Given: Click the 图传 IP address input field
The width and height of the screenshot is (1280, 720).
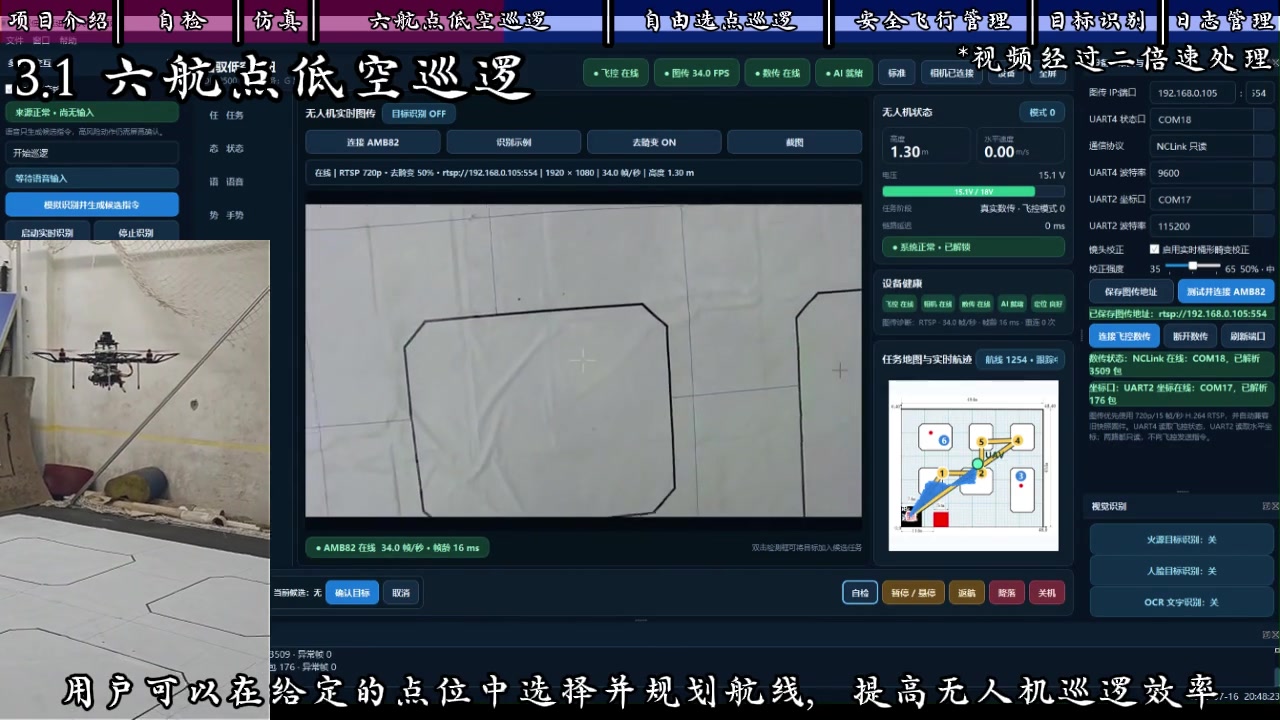Looking at the screenshot, I should coord(1193,93).
